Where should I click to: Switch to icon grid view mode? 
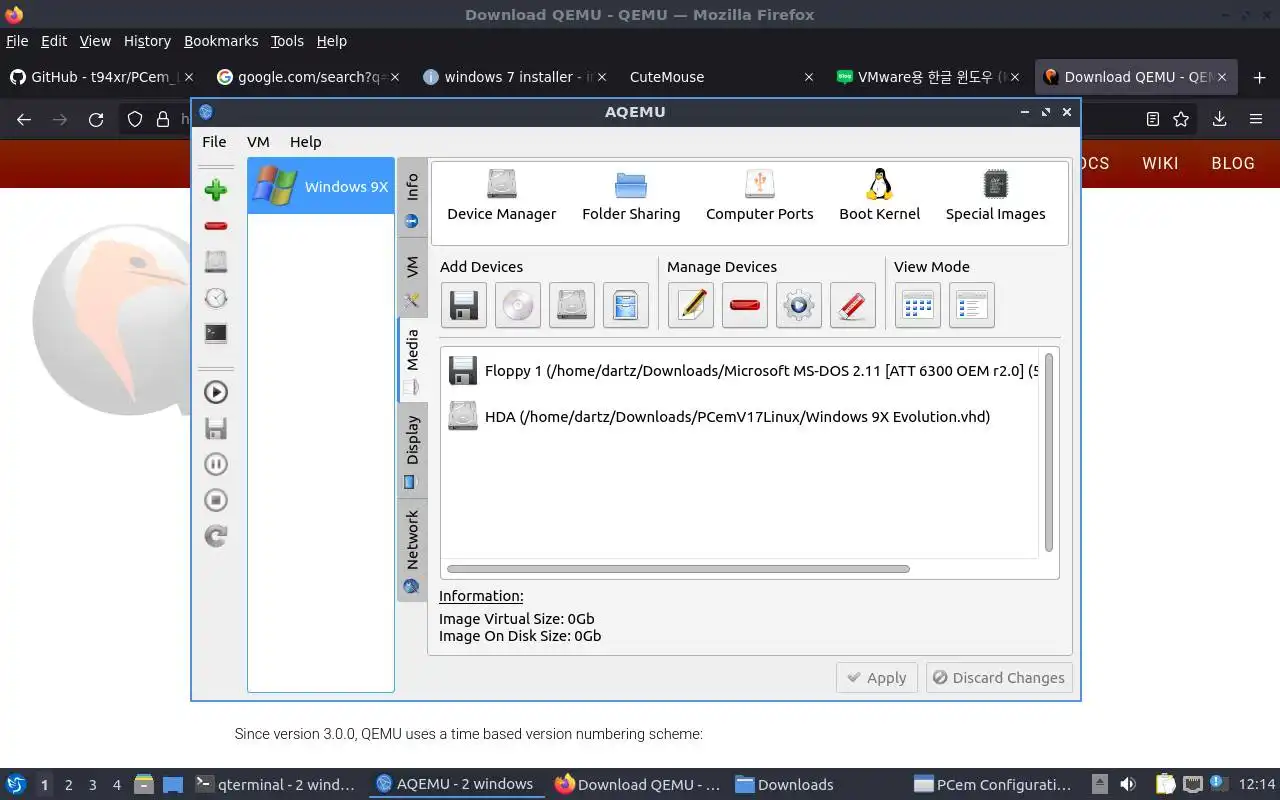918,305
